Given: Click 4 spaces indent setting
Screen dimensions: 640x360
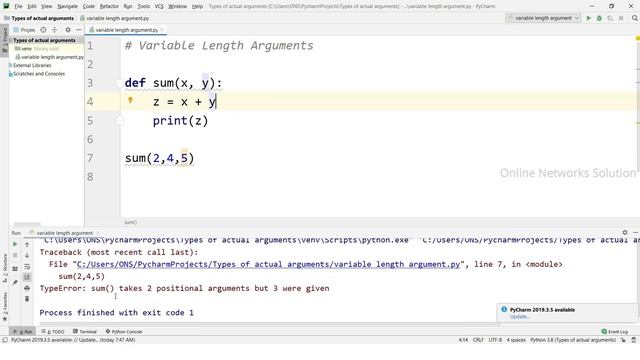Looking at the screenshot, I should pyautogui.click(x=516, y=340).
